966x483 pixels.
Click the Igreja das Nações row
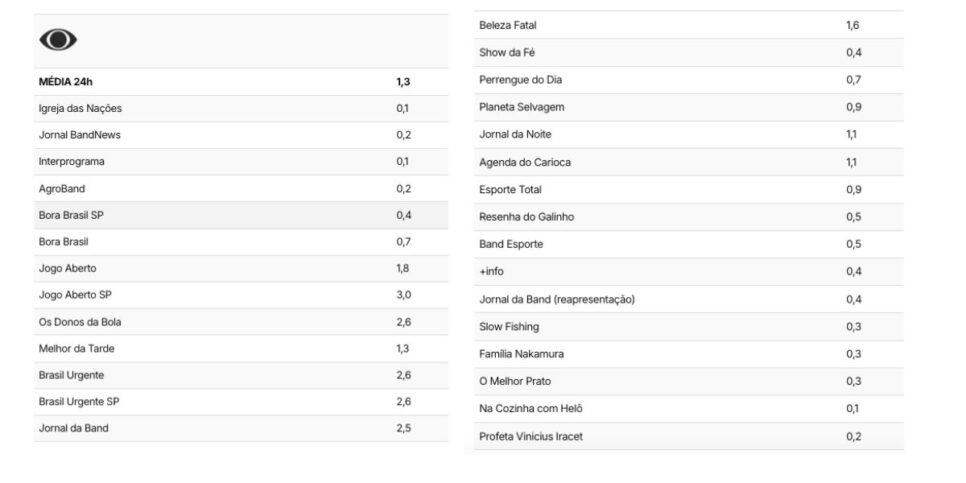(x=241, y=108)
